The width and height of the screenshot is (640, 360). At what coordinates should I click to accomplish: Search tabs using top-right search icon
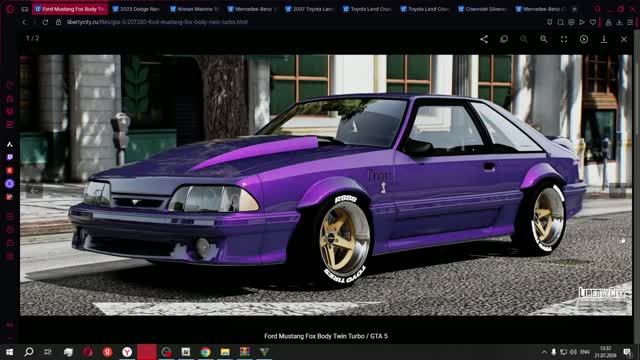tap(598, 9)
